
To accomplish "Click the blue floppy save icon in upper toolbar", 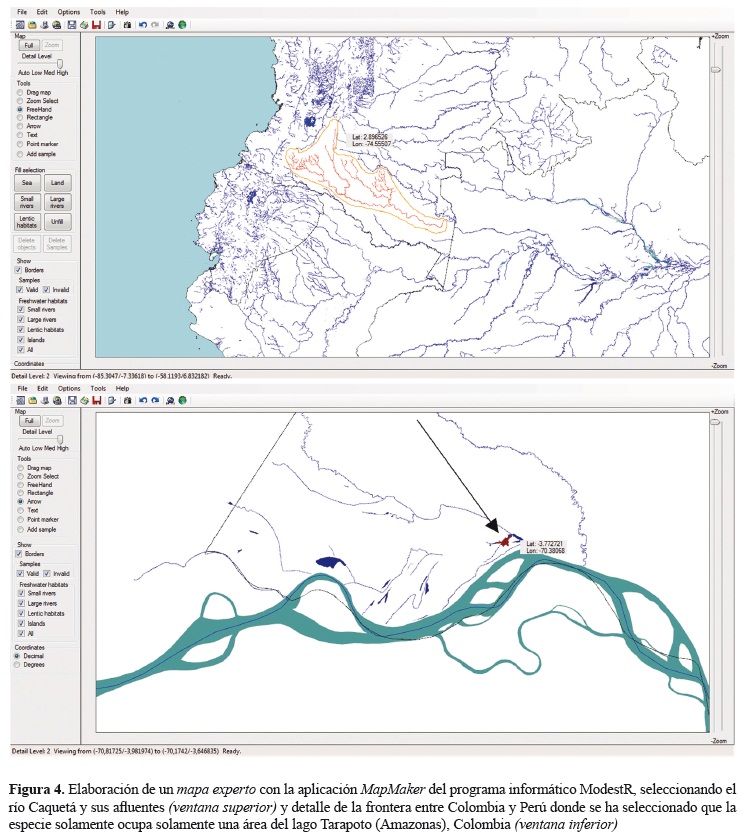I will [72, 24].
